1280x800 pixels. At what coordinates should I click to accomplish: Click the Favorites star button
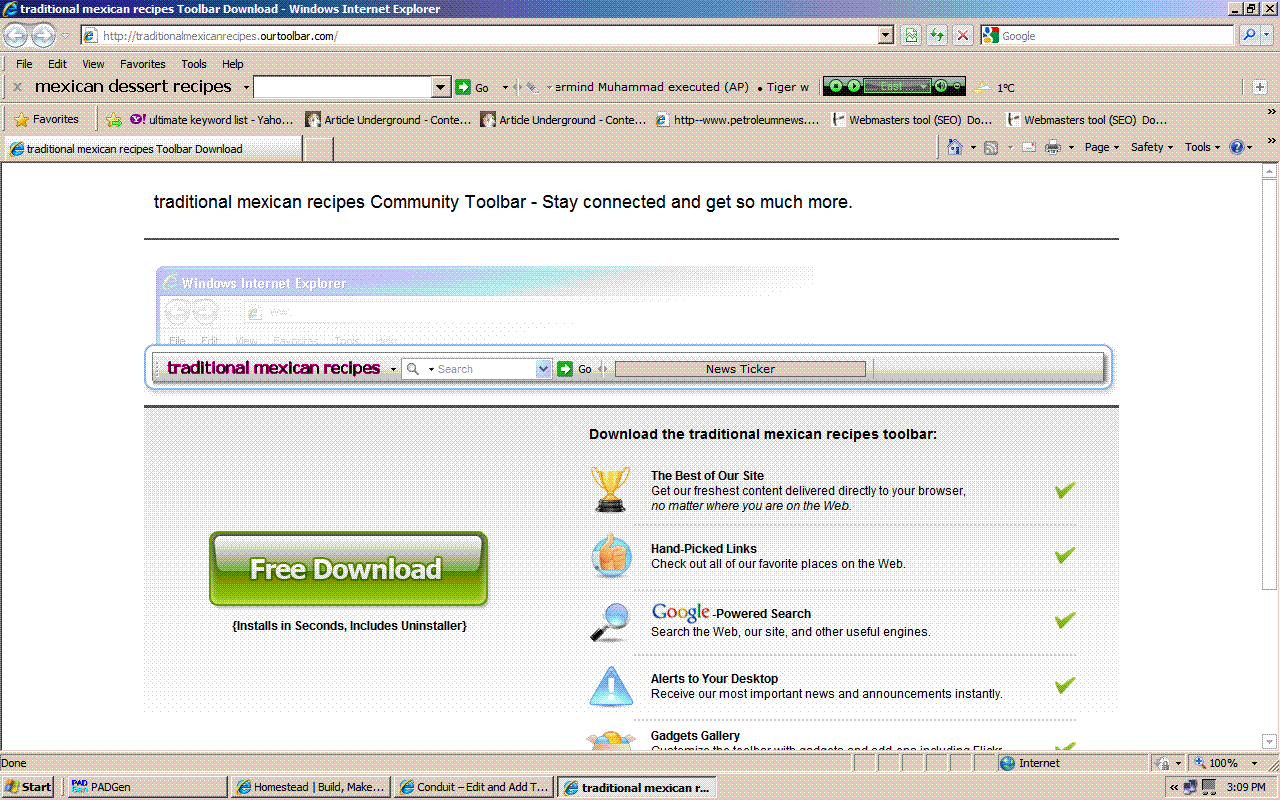pyautogui.click(x=46, y=119)
